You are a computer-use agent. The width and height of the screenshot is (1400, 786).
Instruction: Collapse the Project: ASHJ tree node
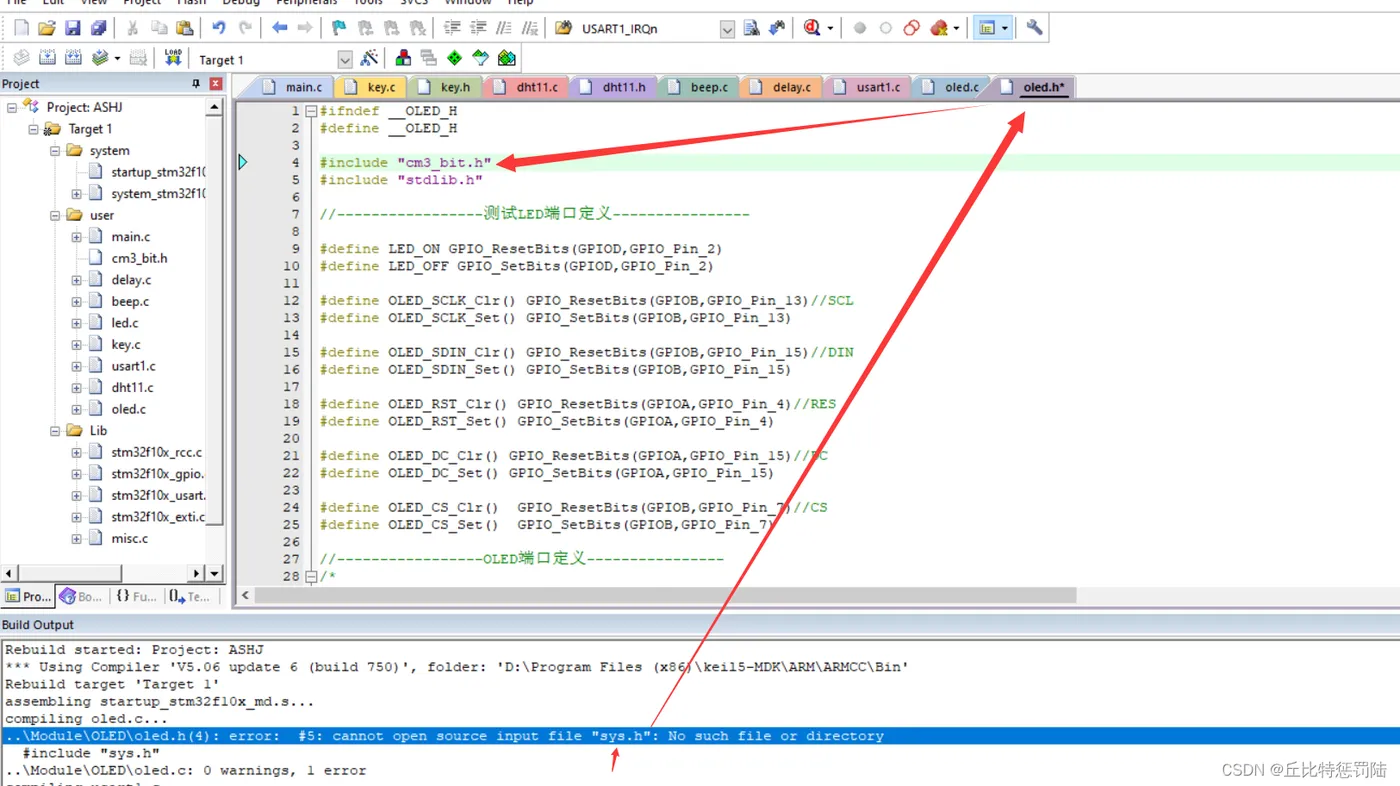(x=12, y=107)
